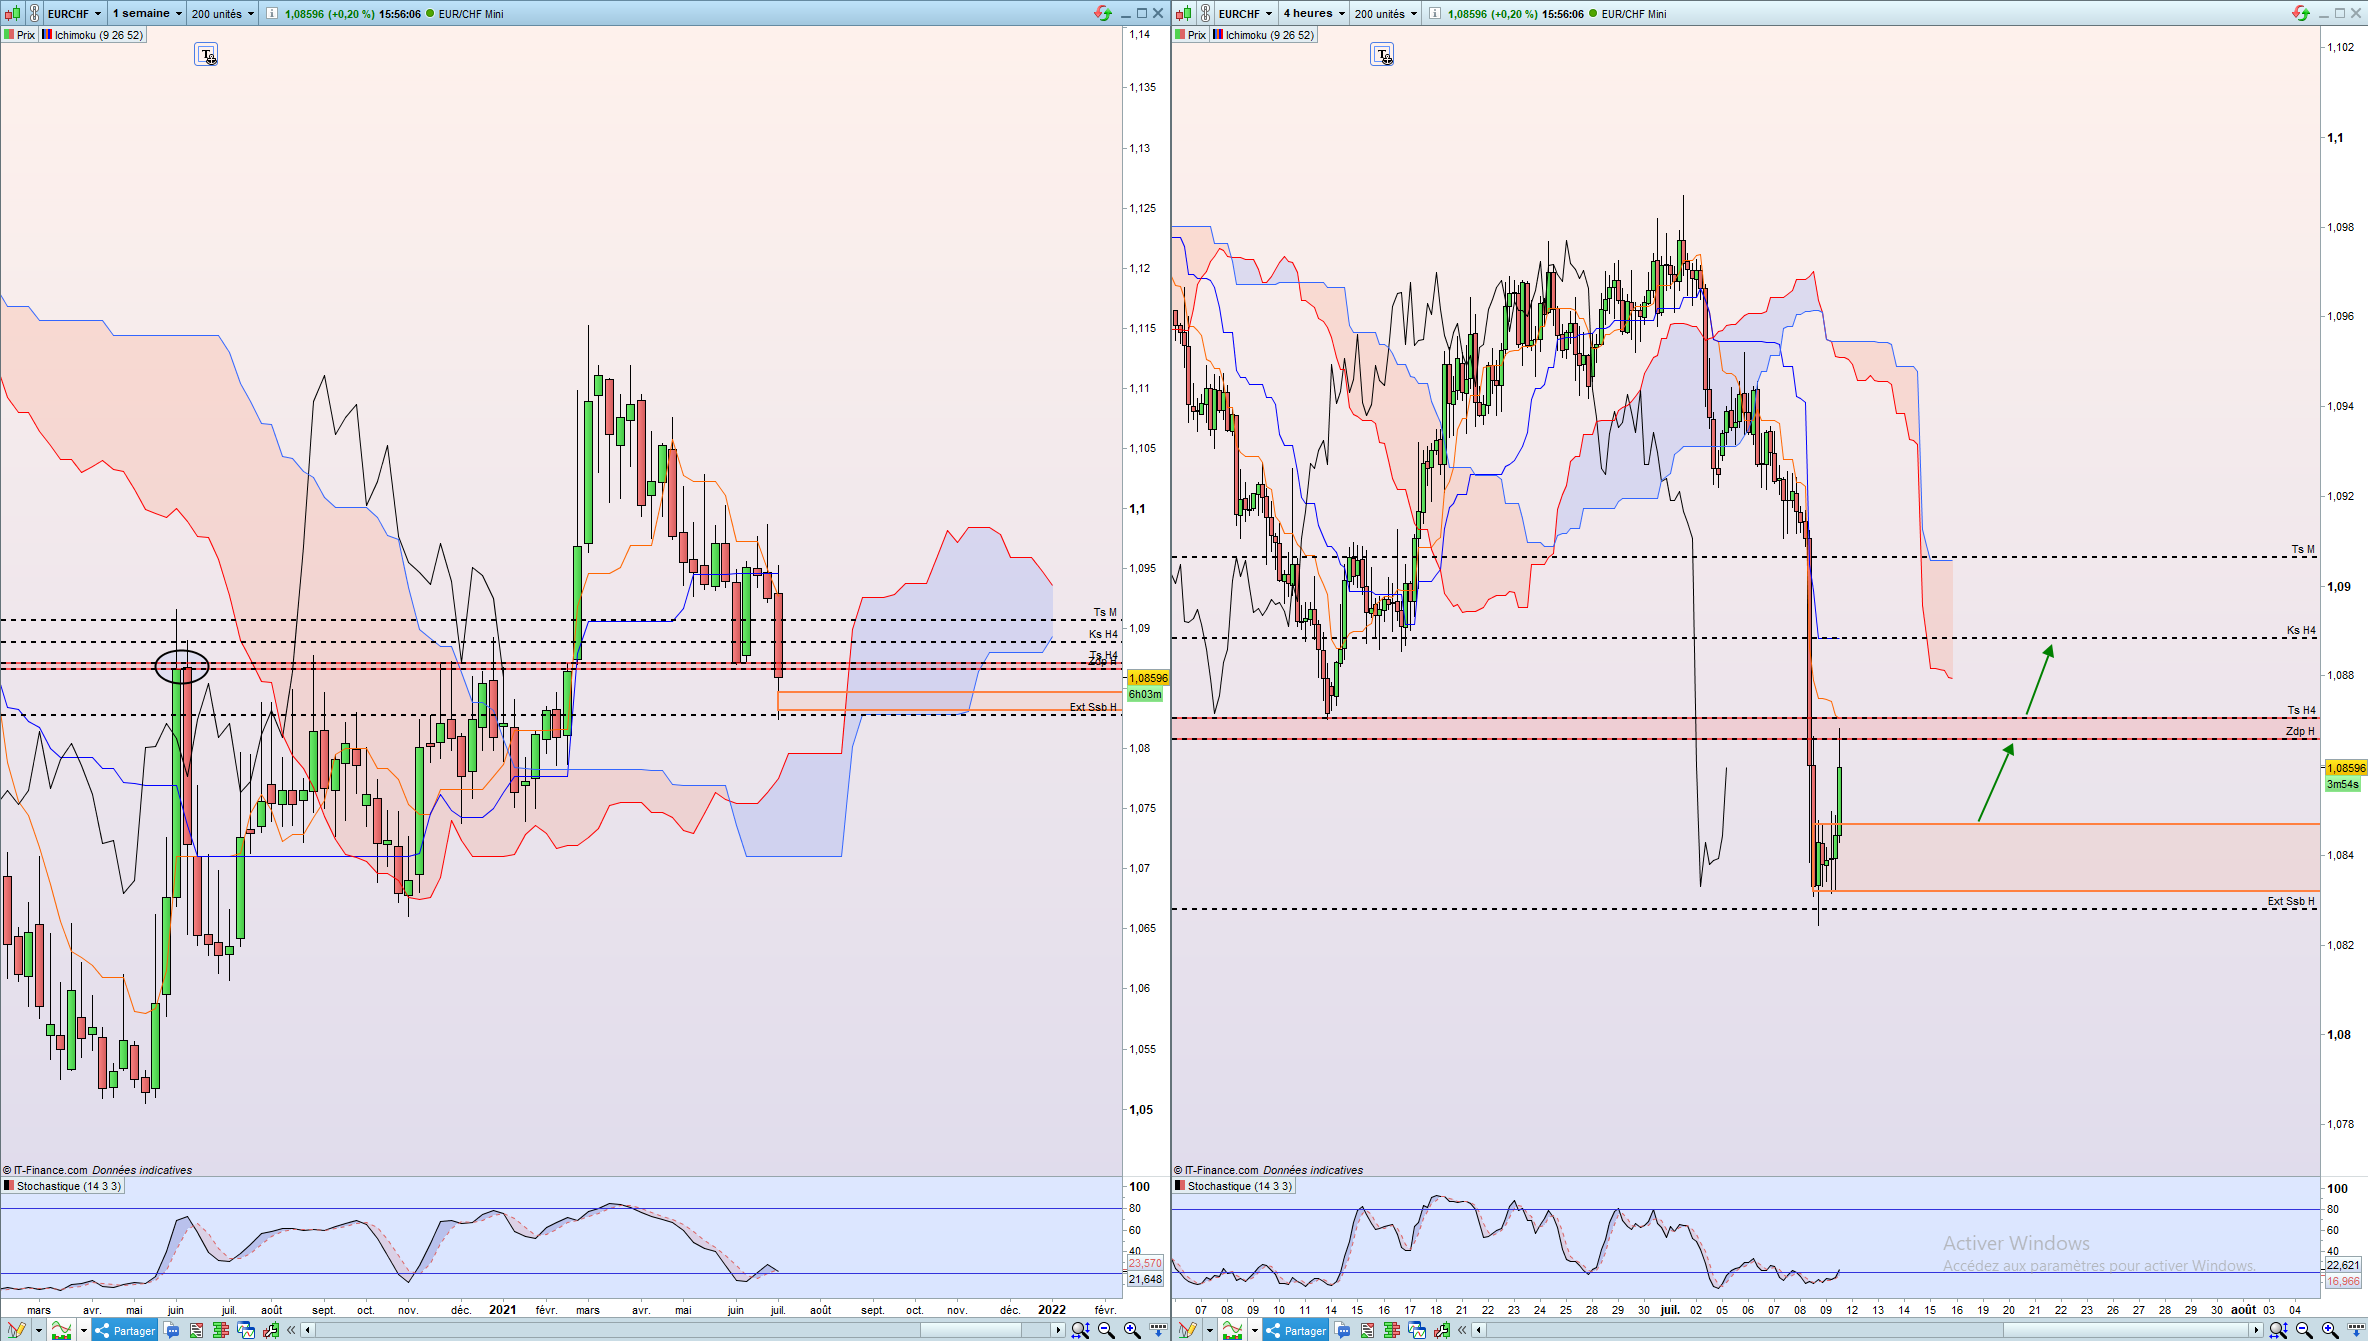This screenshot has width=2368, height=1341.
Task: Open chart style icon in 4-hour chart
Action: 1183,13
